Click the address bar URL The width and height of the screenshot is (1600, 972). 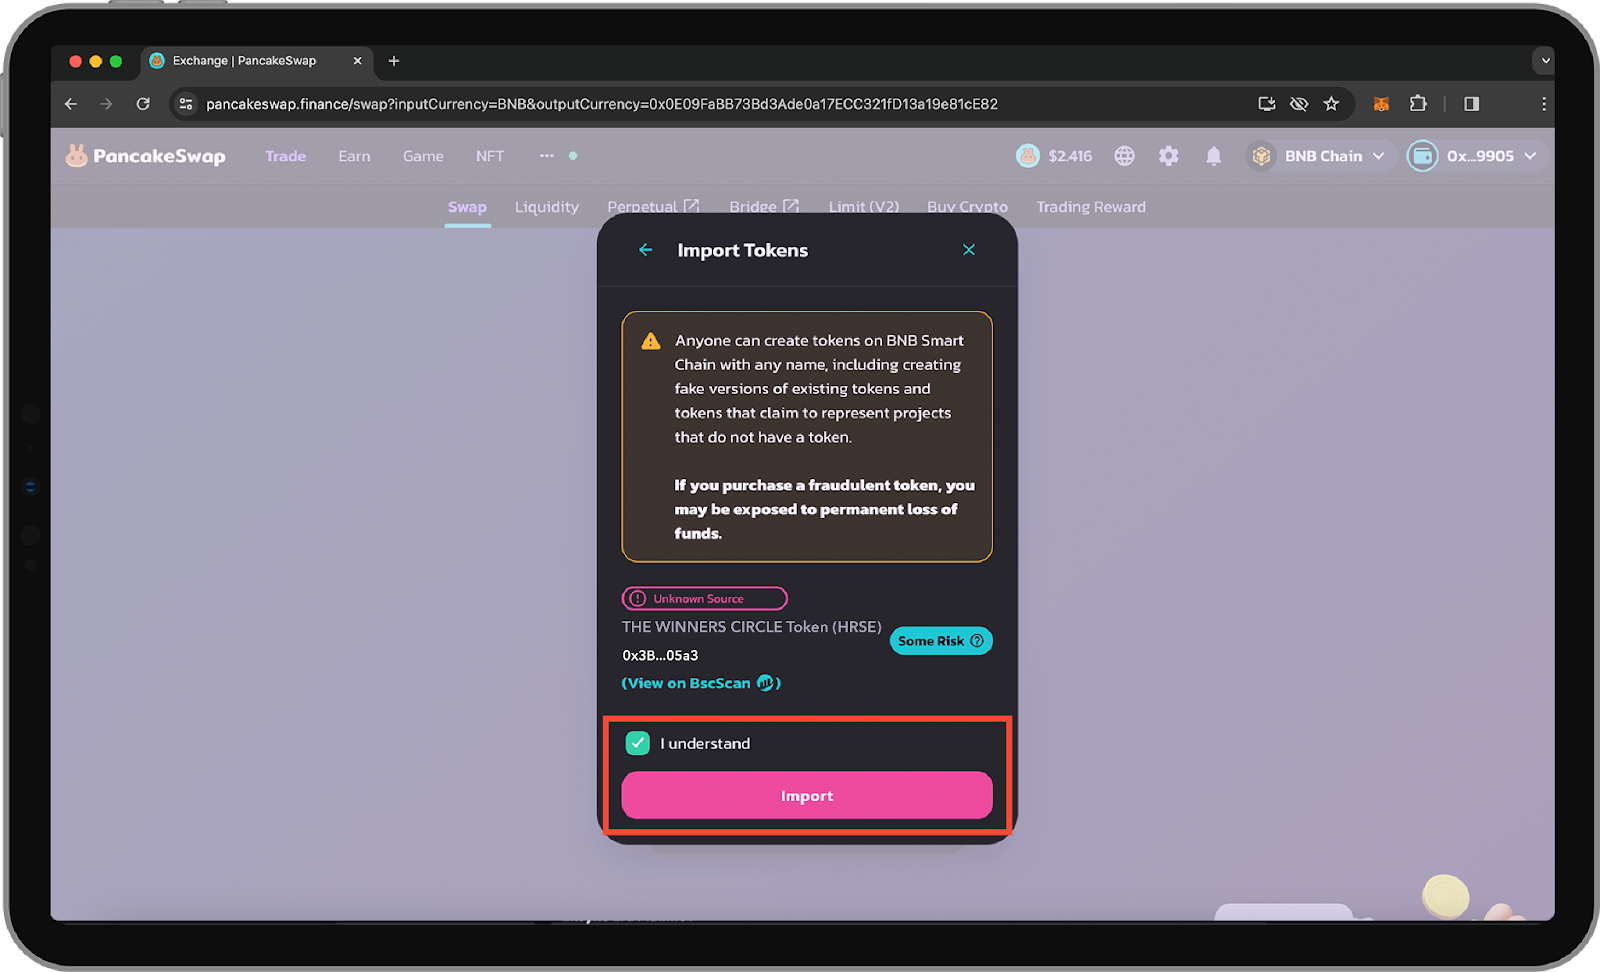coord(602,104)
